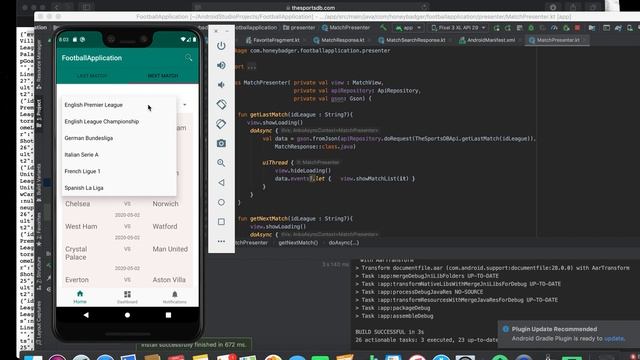Click Task :app:assembleDebug output line
This screenshot has width=640, height=360.
click(394, 316)
